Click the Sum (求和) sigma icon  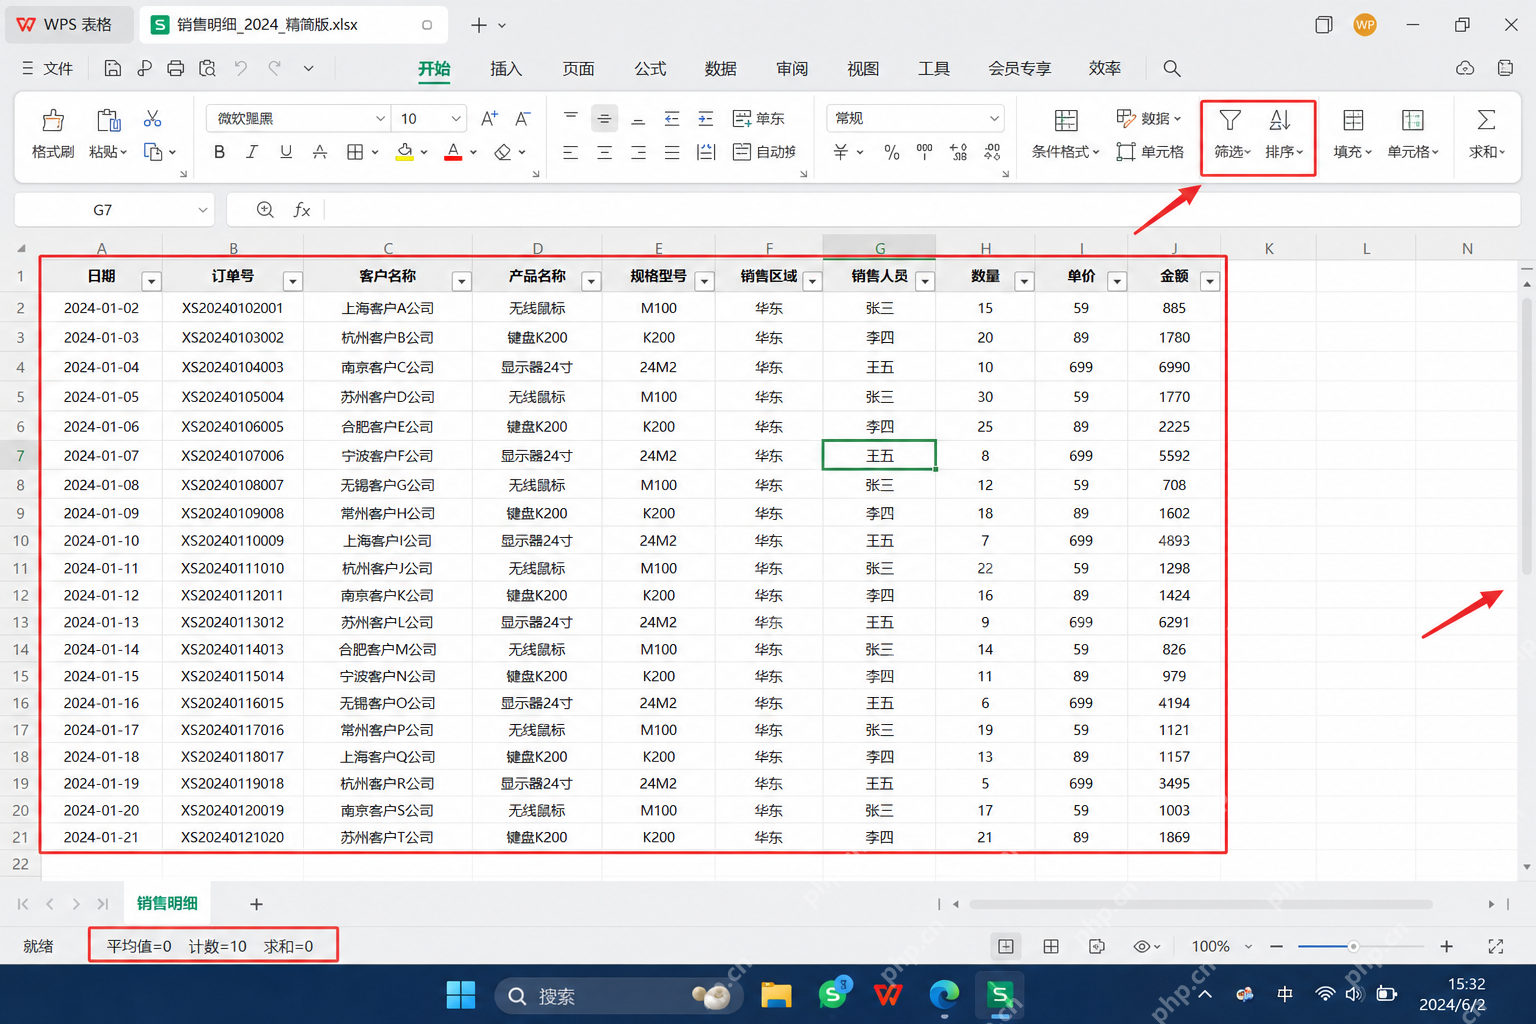pyautogui.click(x=1486, y=120)
